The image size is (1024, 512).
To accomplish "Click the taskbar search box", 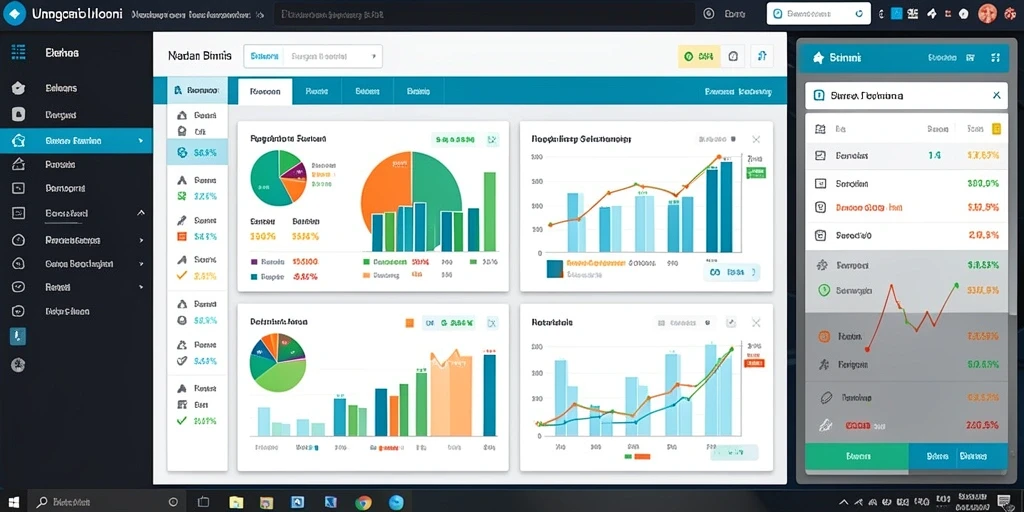I will 108,502.
